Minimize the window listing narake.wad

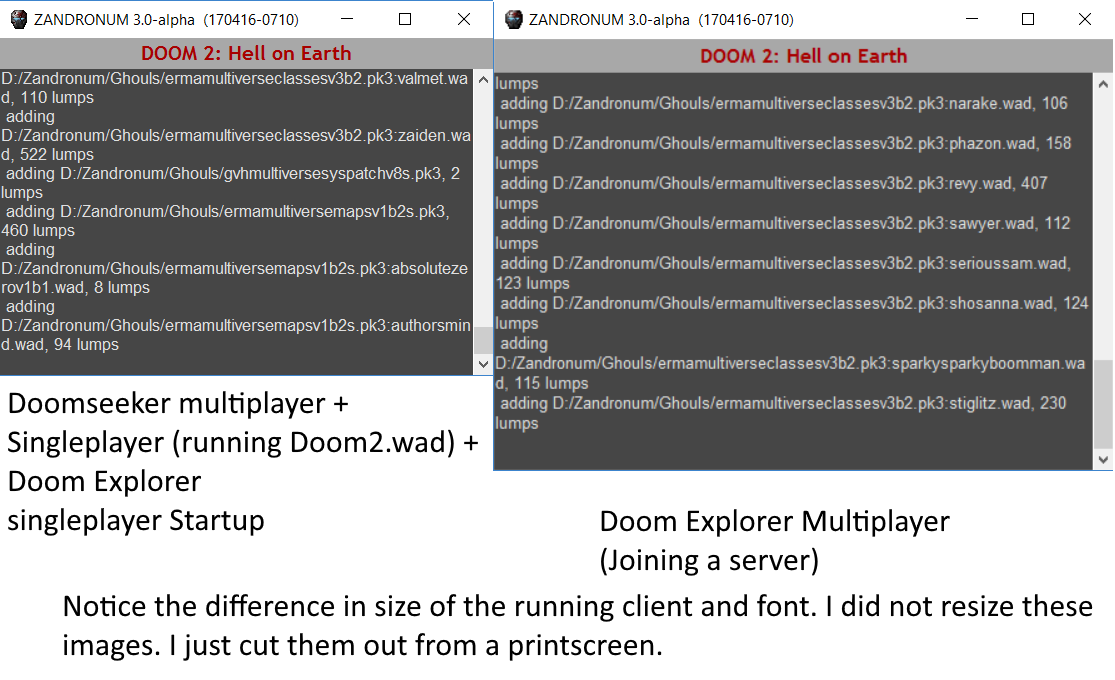tap(969, 19)
